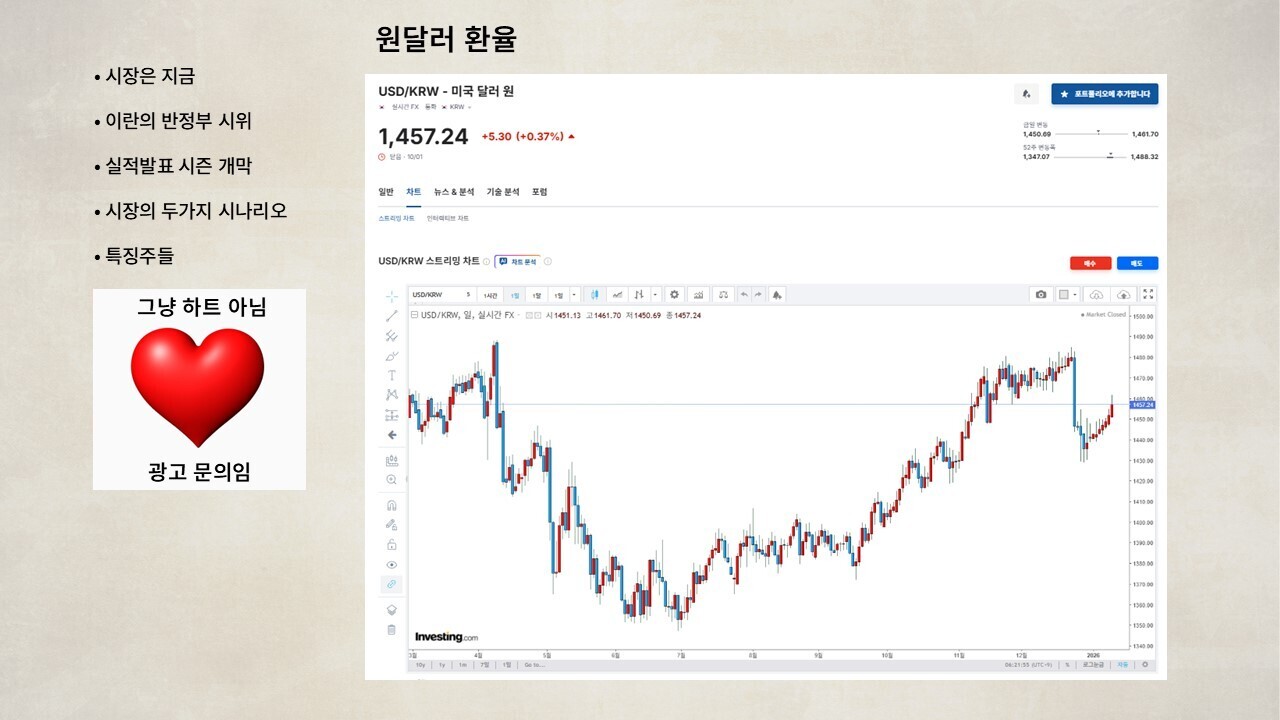Screen dimensions: 1280x720
Task: Take a chart snapshot with camera icon
Action: 1041,295
